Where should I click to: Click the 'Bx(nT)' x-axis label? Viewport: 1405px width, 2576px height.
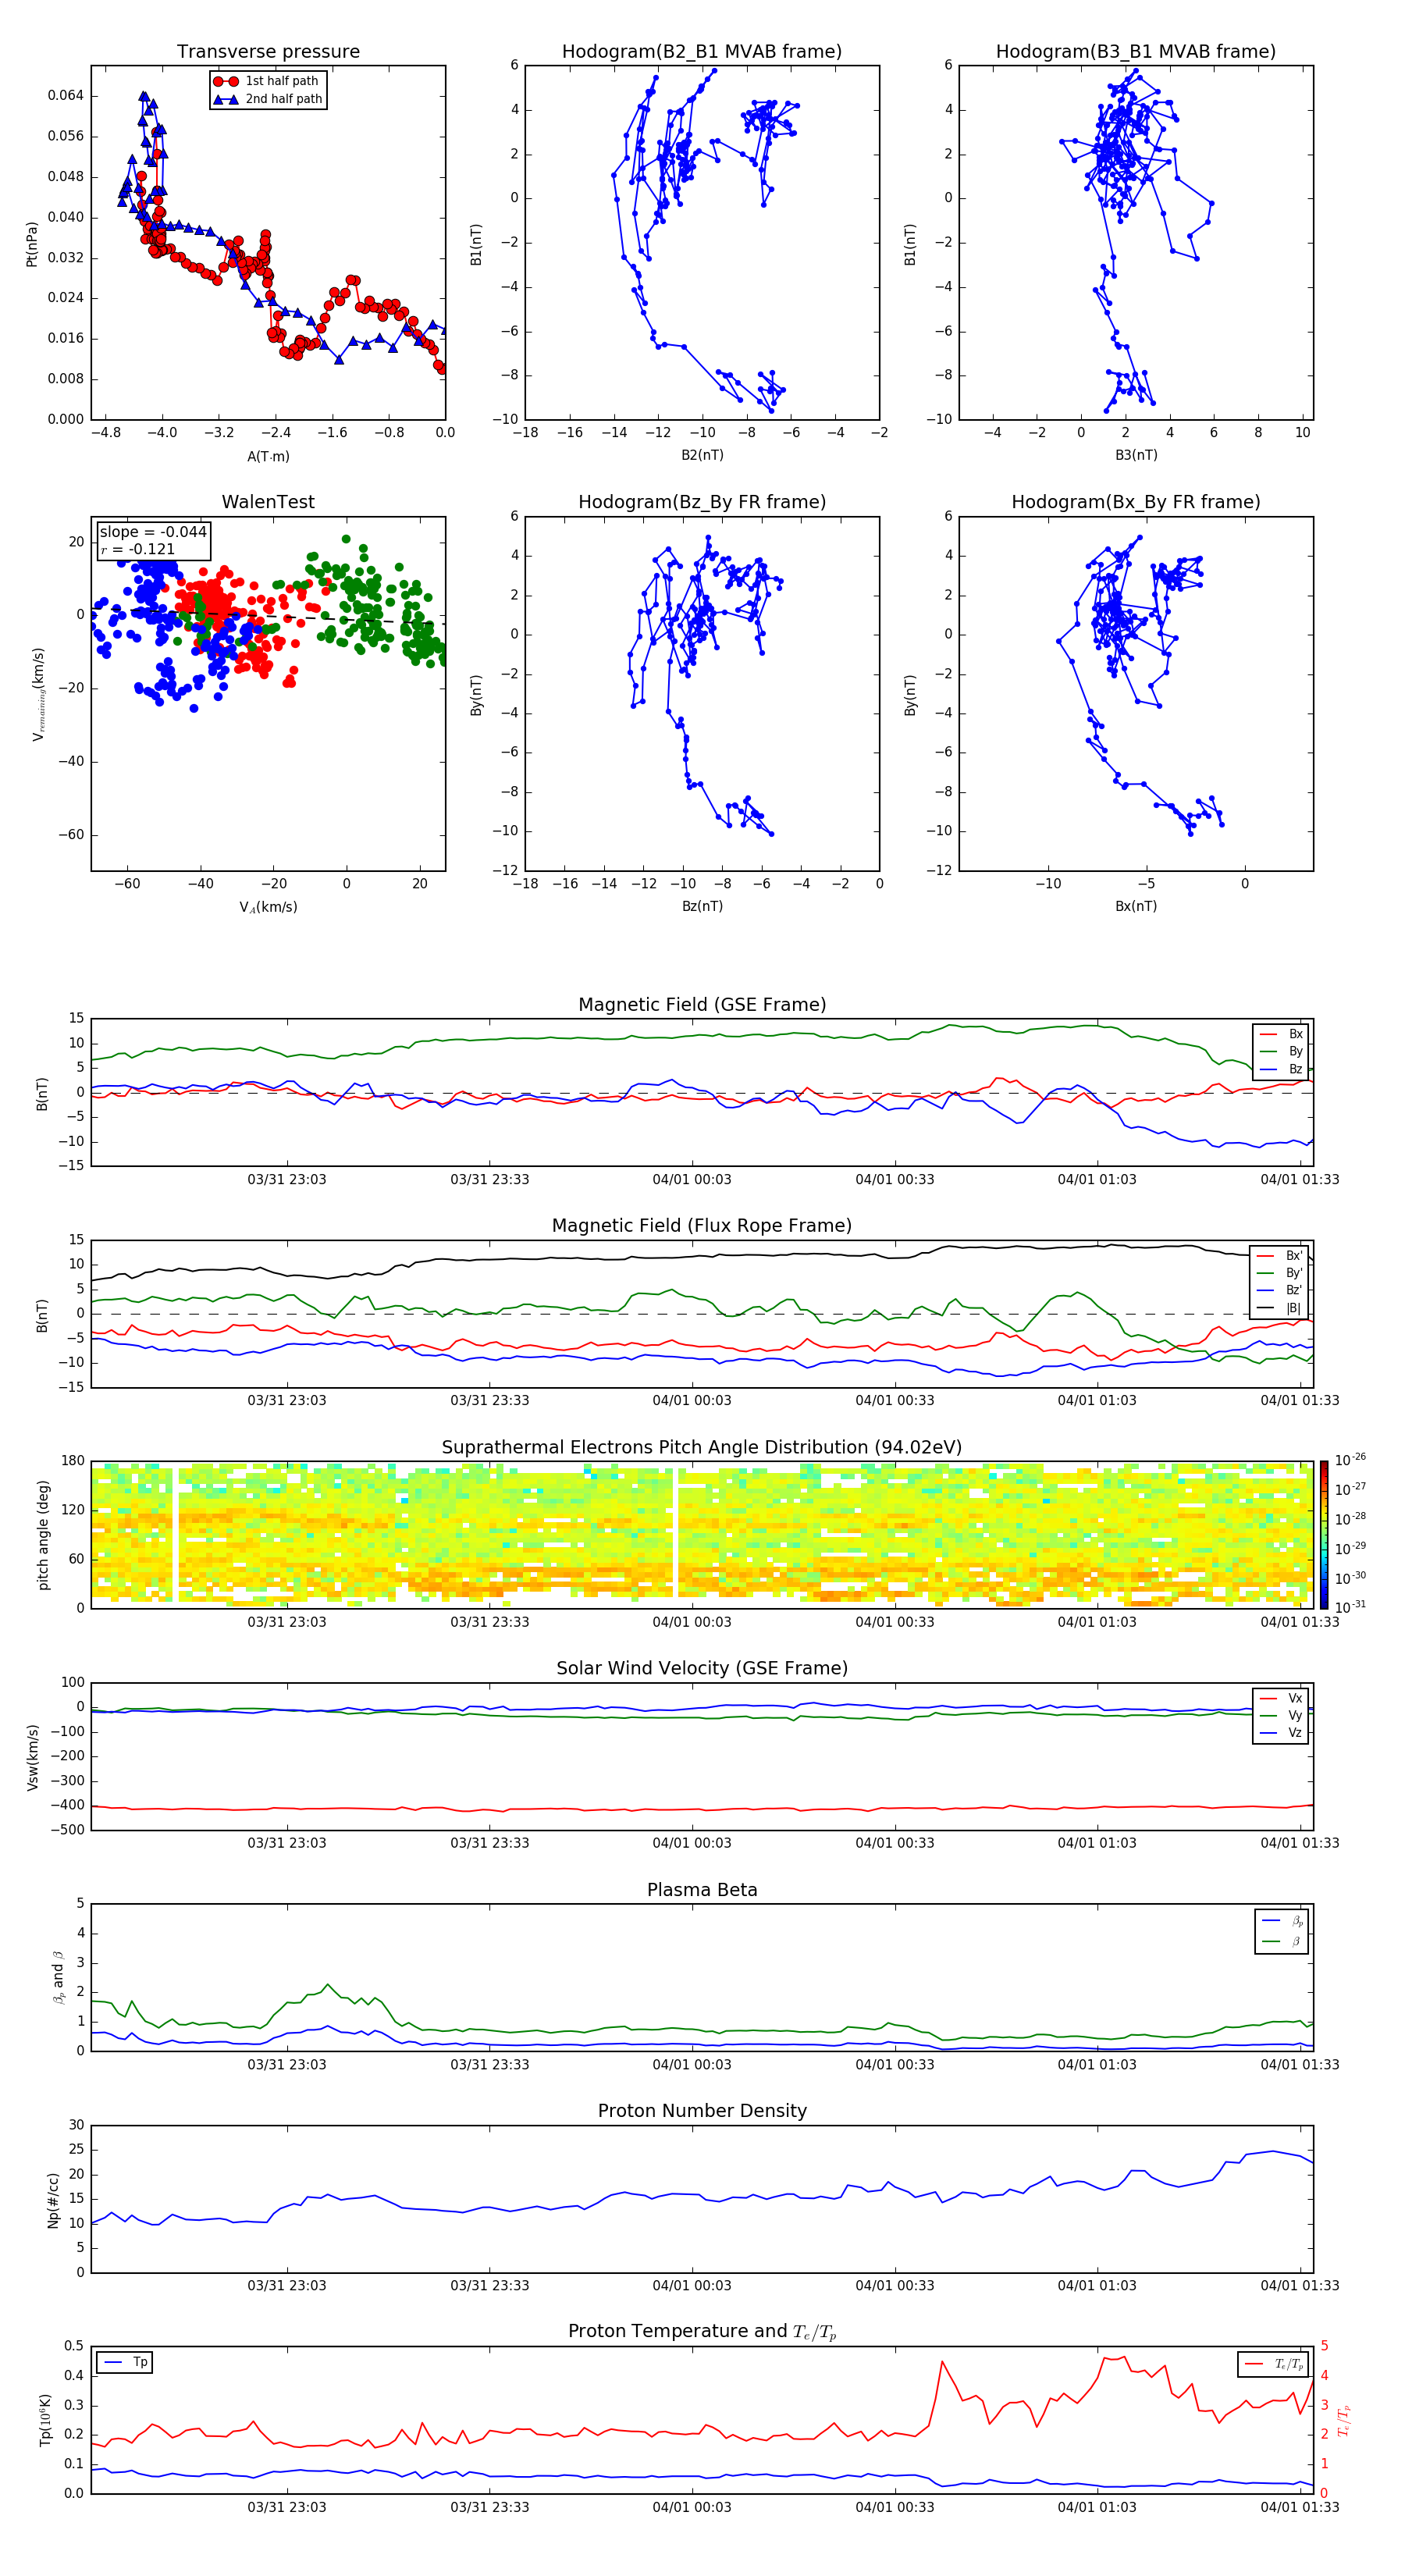click(1136, 906)
